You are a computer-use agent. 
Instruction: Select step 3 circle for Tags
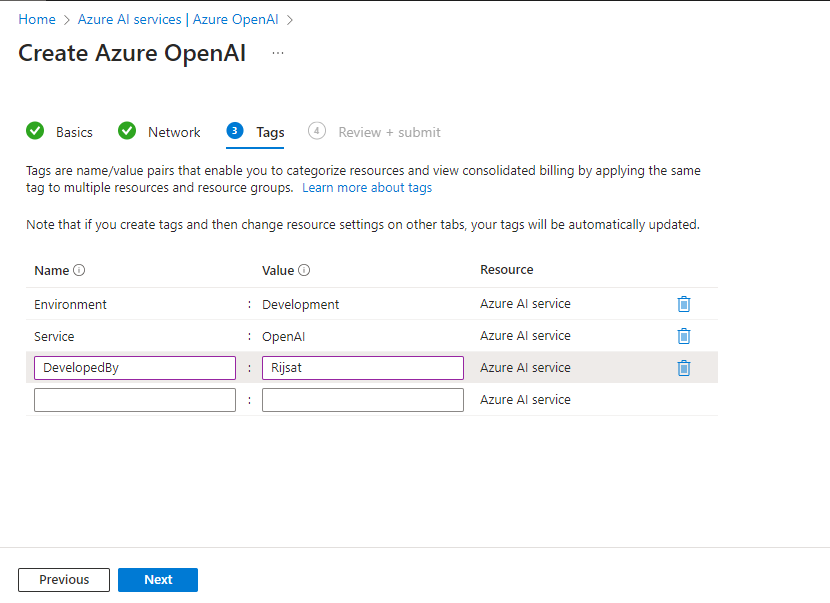[x=234, y=130]
